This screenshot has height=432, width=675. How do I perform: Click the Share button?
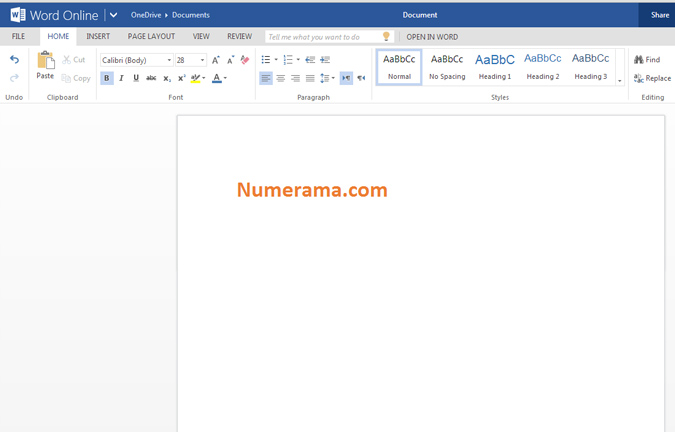click(660, 15)
